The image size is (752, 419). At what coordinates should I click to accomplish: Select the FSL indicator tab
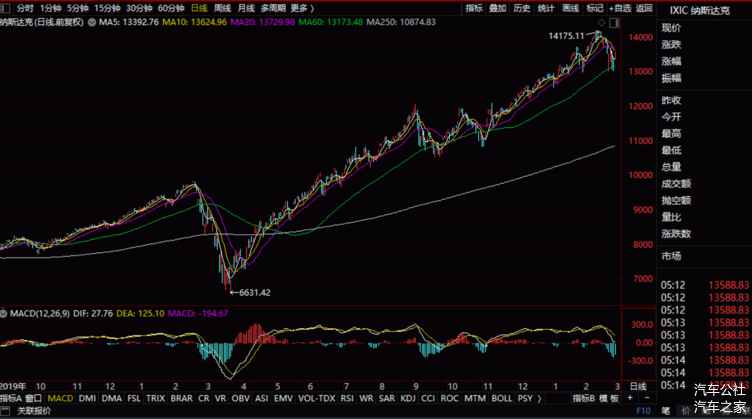[134, 398]
